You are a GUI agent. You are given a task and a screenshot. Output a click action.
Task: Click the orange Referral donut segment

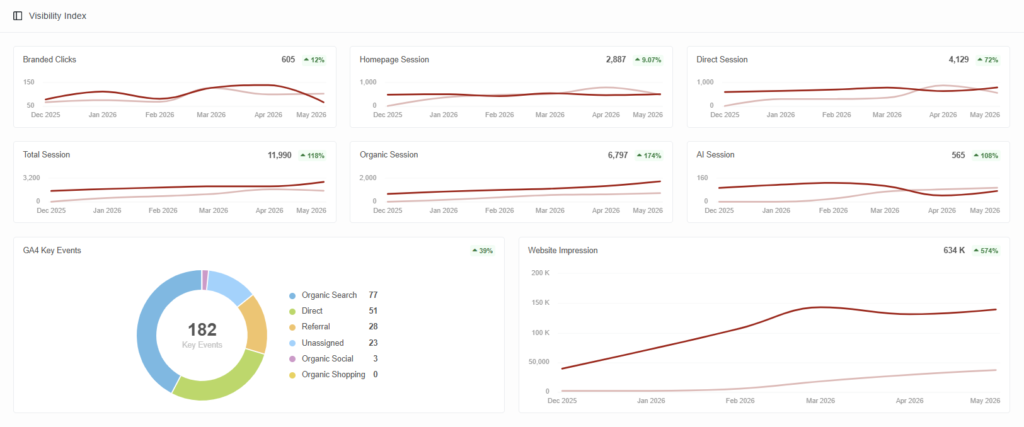coord(255,324)
